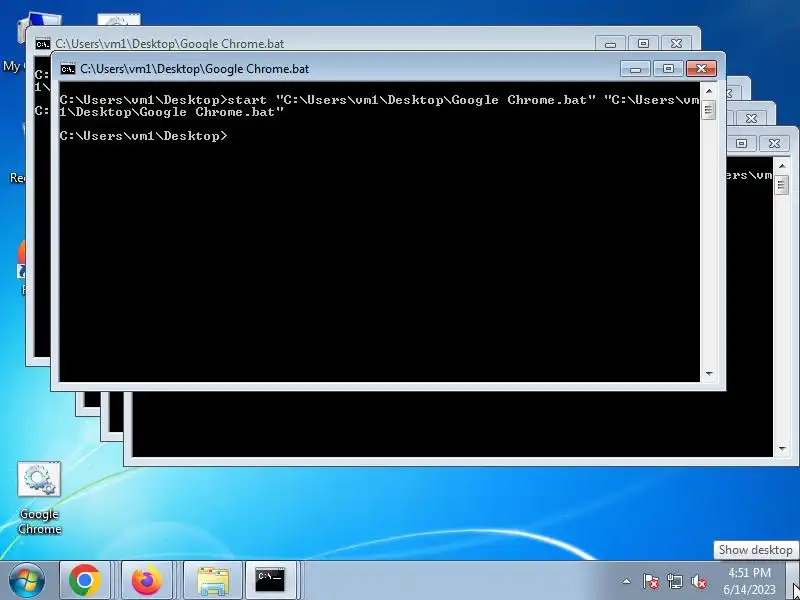Click the Show desktop button

tap(795, 580)
